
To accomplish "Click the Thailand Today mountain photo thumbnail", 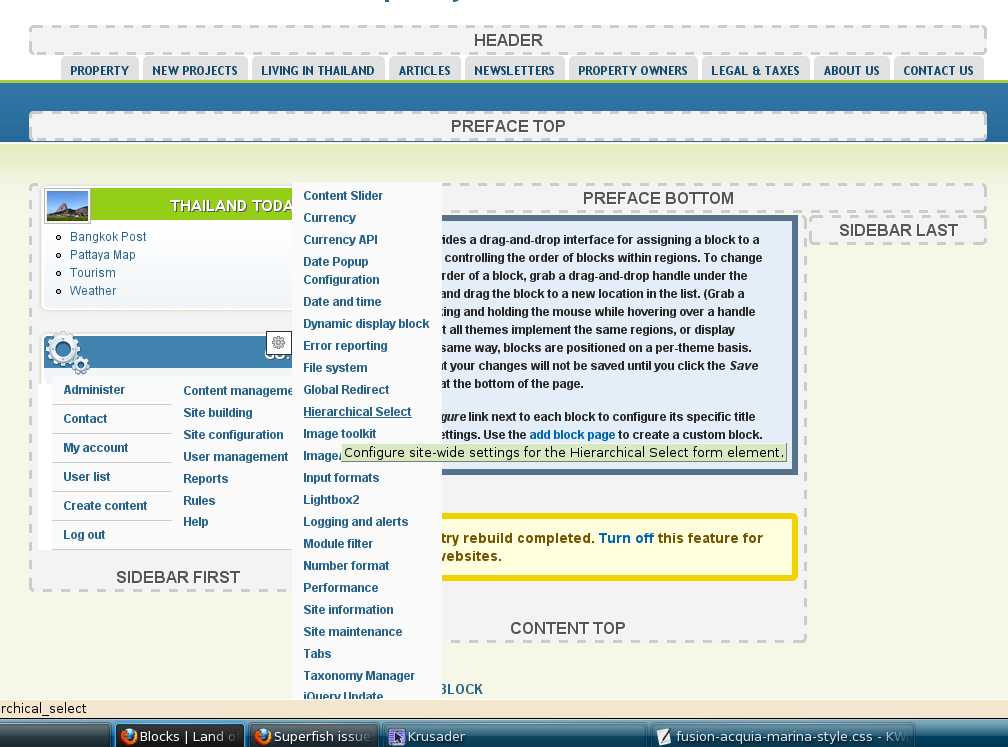I will [x=67, y=204].
